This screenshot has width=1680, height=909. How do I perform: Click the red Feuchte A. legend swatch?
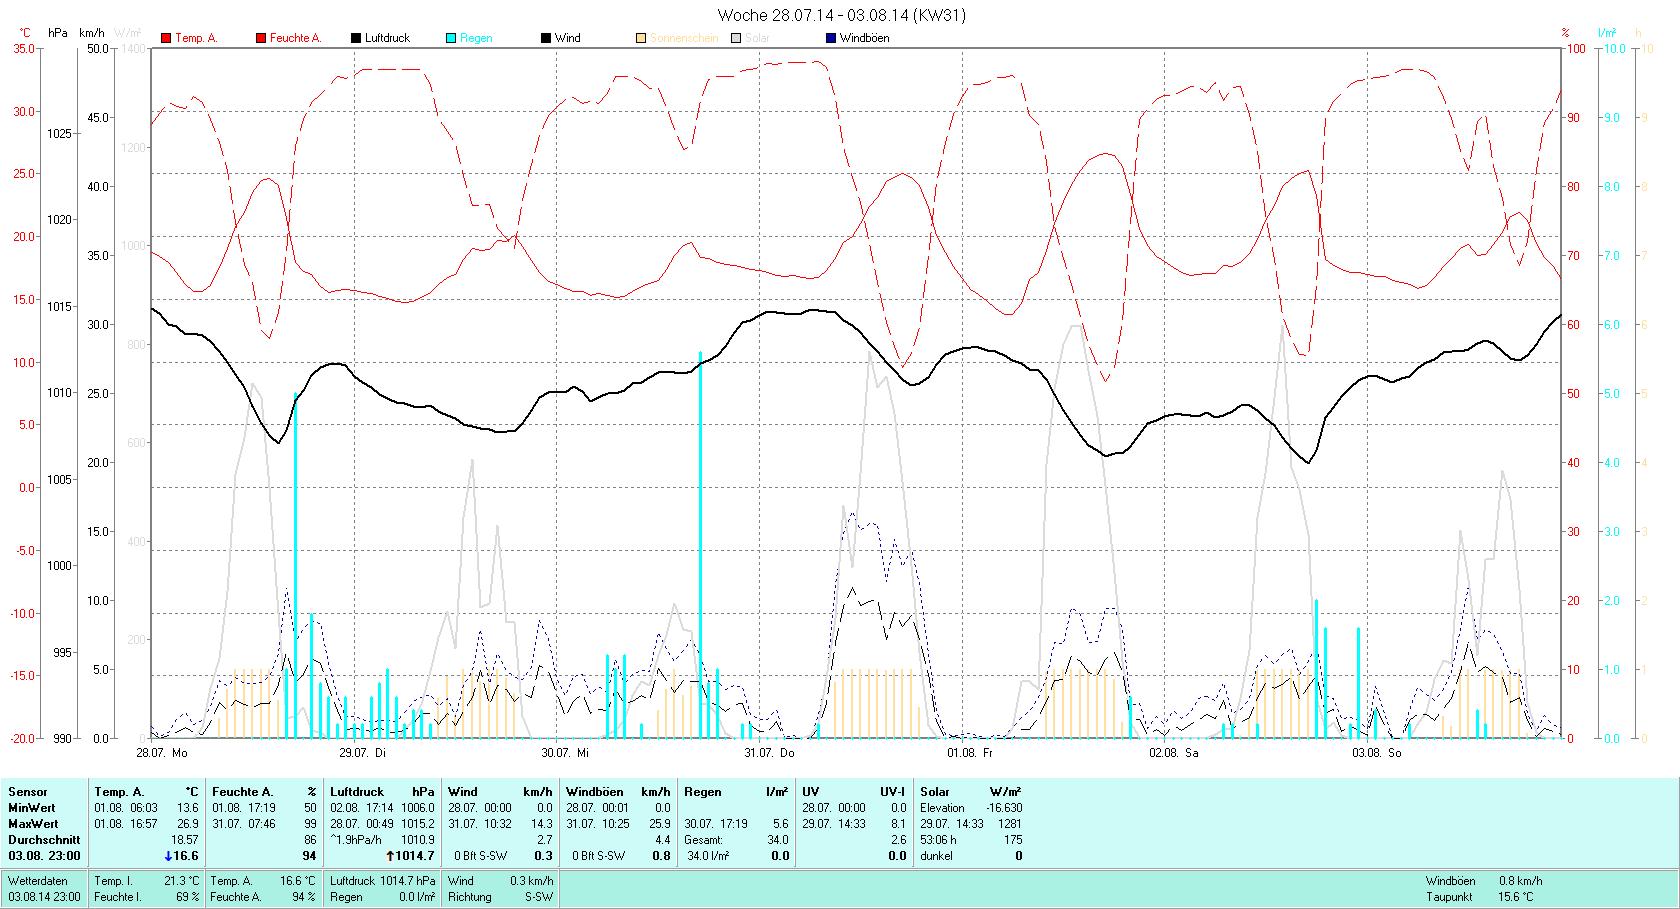(261, 38)
